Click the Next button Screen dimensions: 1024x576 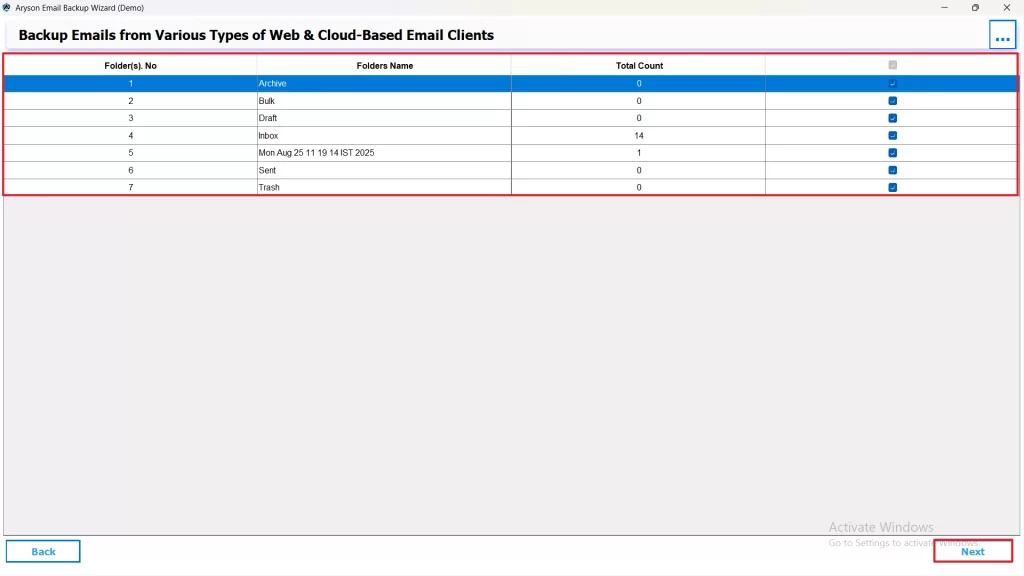point(972,551)
